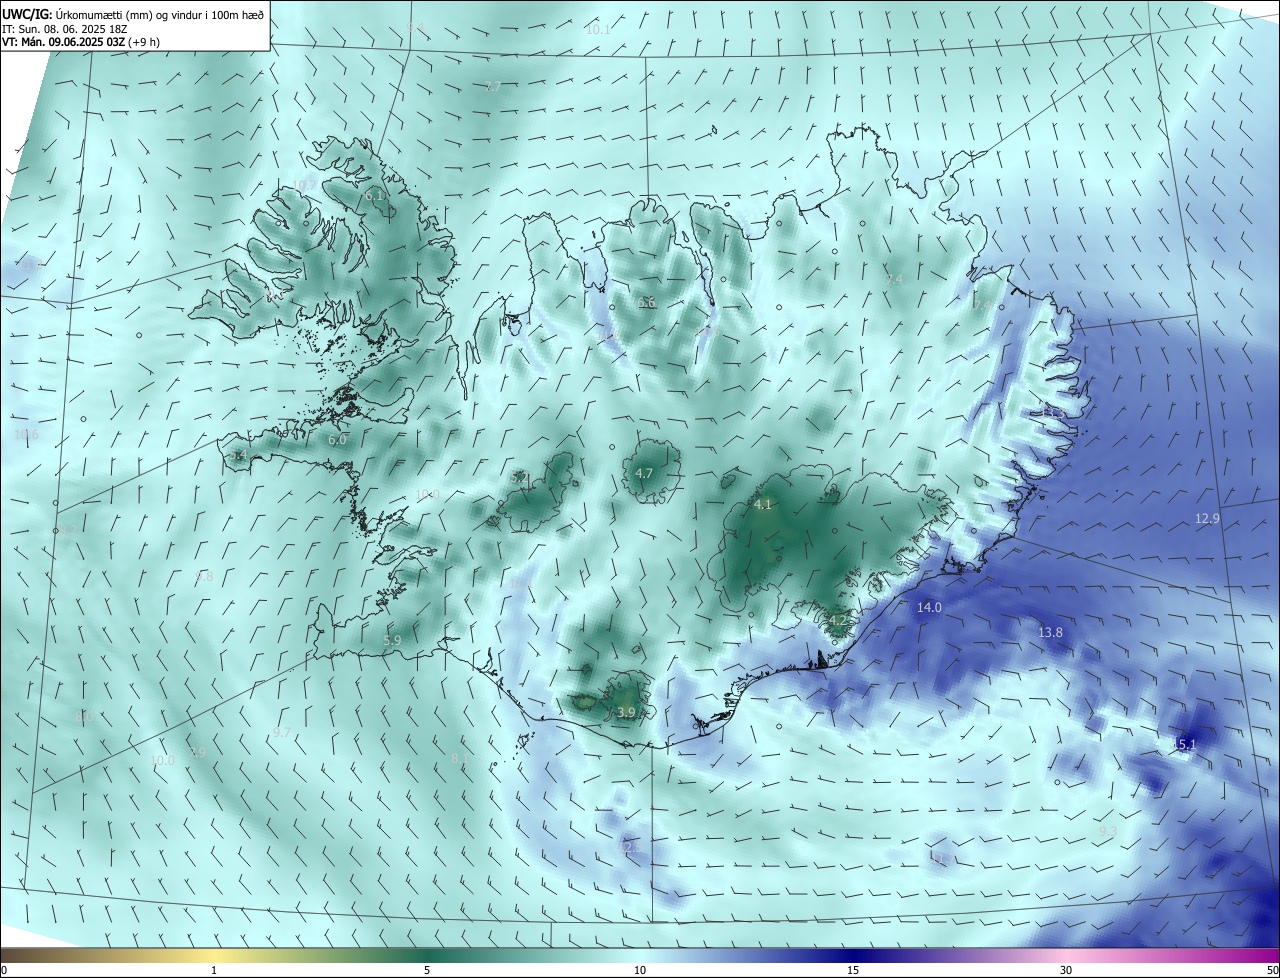Screen dimensions: 1280x978
Task: Click the 10.6 value near the west edge
Action: pyautogui.click(x=27, y=434)
